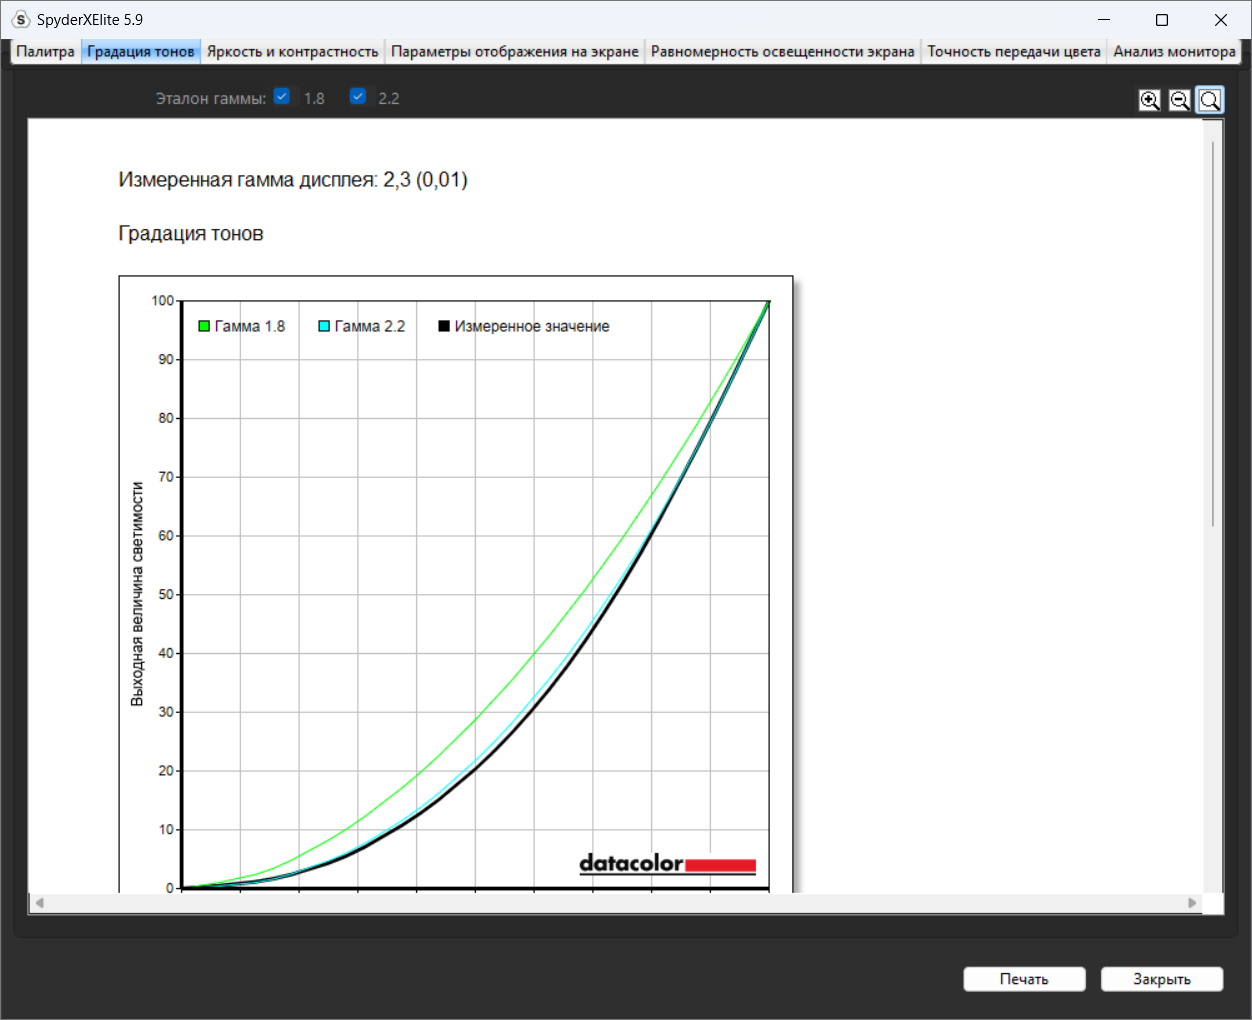The image size is (1252, 1020).
Task: Click the 'Измеренное значение' legend text
Action: [x=532, y=326]
